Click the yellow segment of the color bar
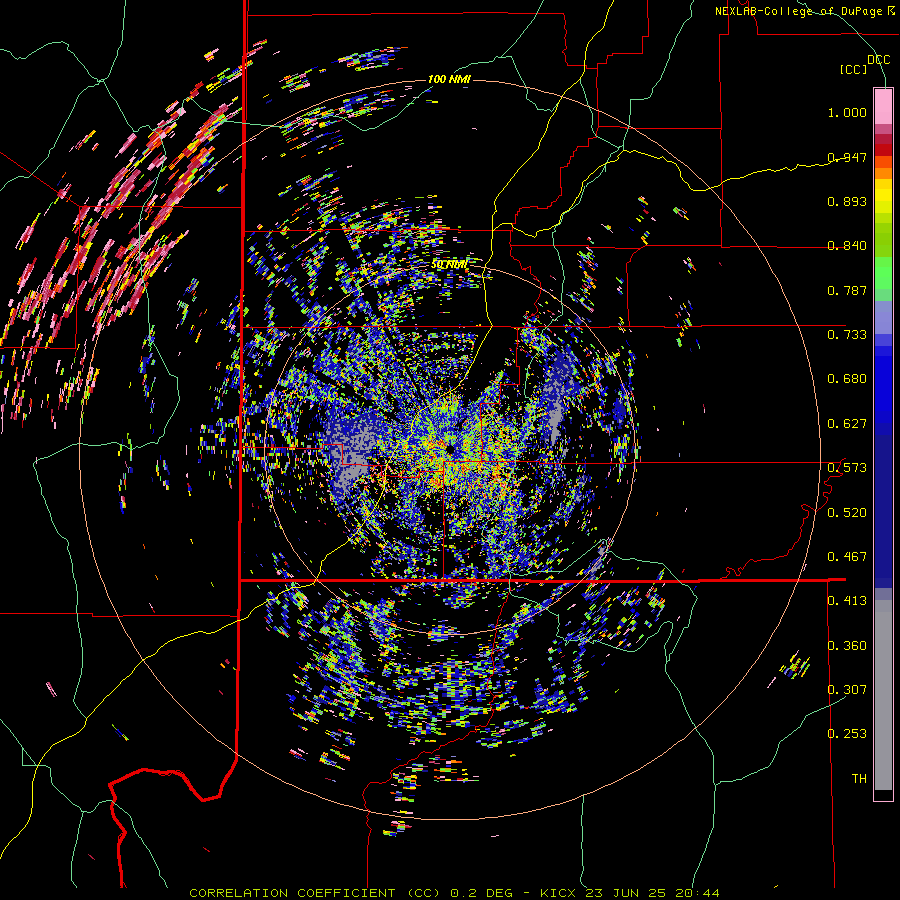Screen dimensions: 900x900 click(x=883, y=196)
